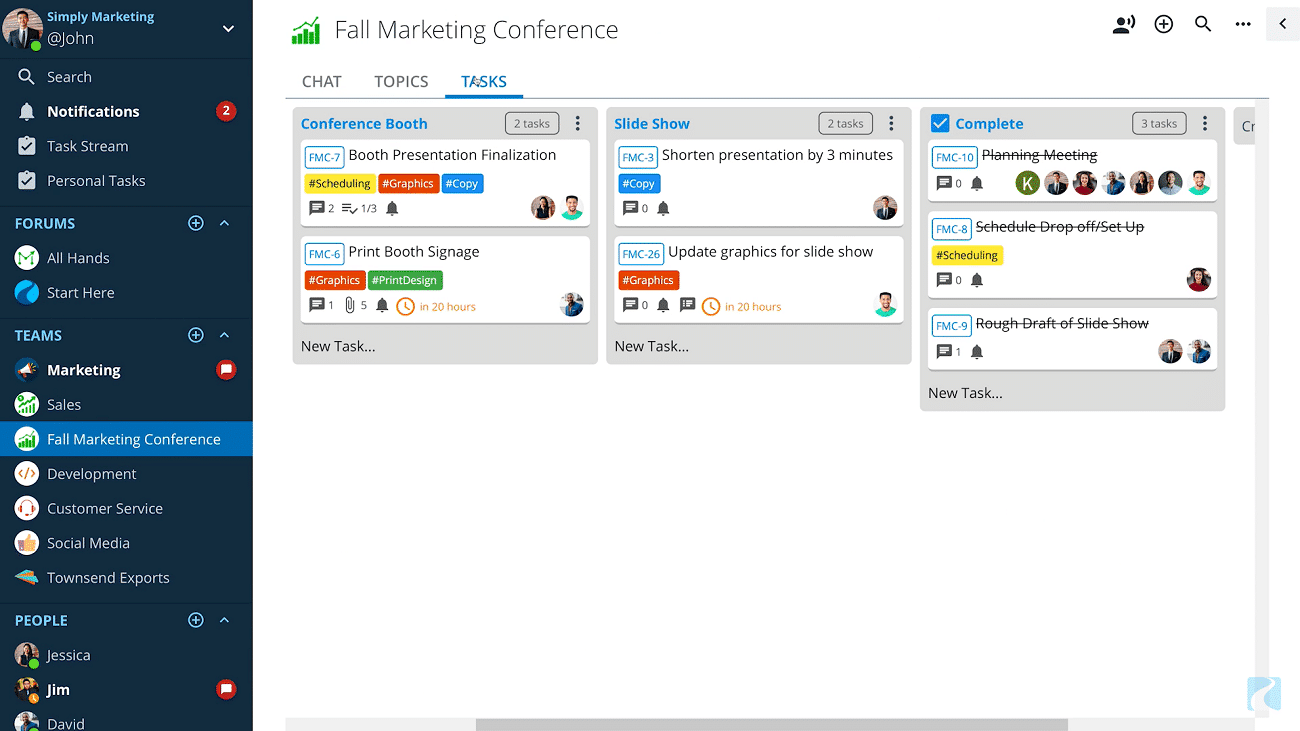Click the attachment paperclip on FMC-6 task

click(350, 305)
